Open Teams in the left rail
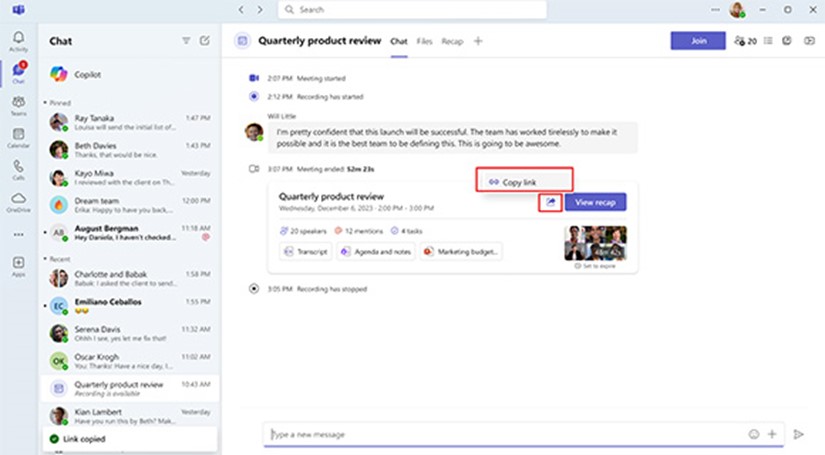 click(x=18, y=106)
